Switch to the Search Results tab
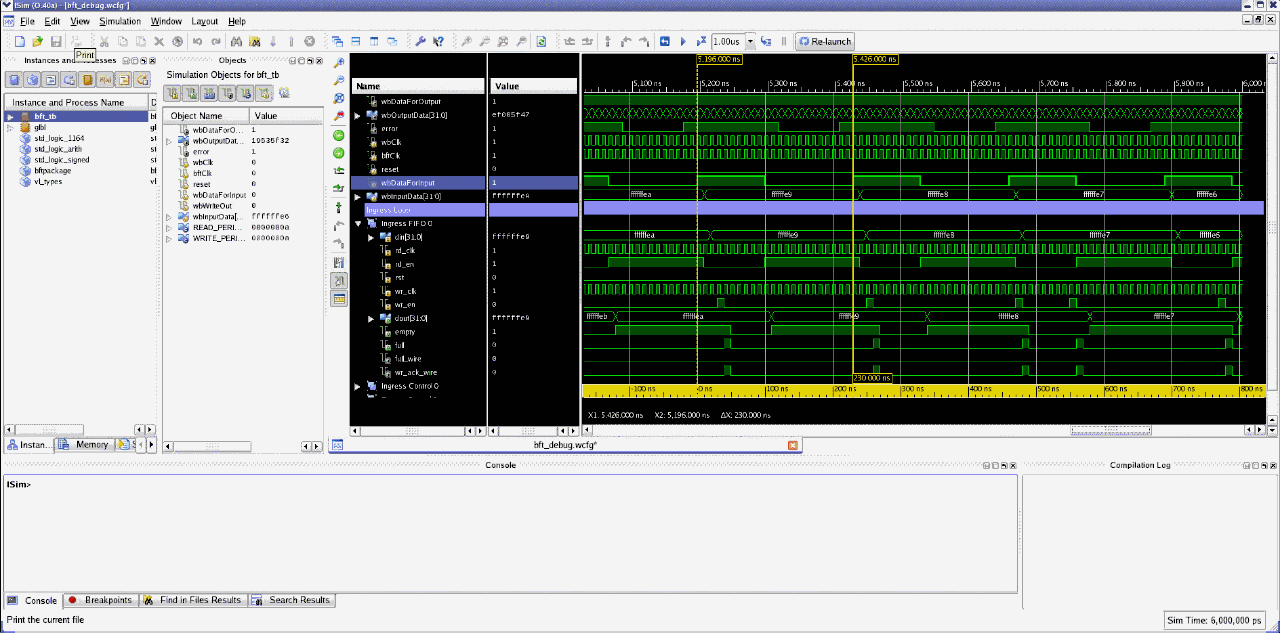1280x633 pixels. coord(291,600)
